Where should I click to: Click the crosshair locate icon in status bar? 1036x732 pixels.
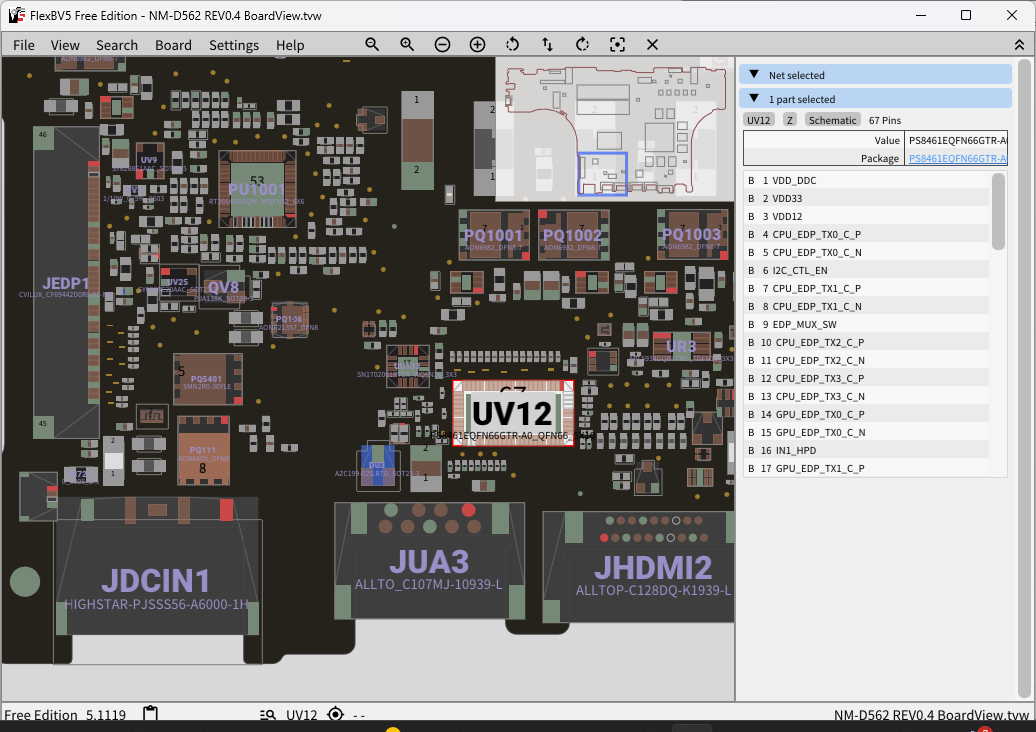[335, 714]
